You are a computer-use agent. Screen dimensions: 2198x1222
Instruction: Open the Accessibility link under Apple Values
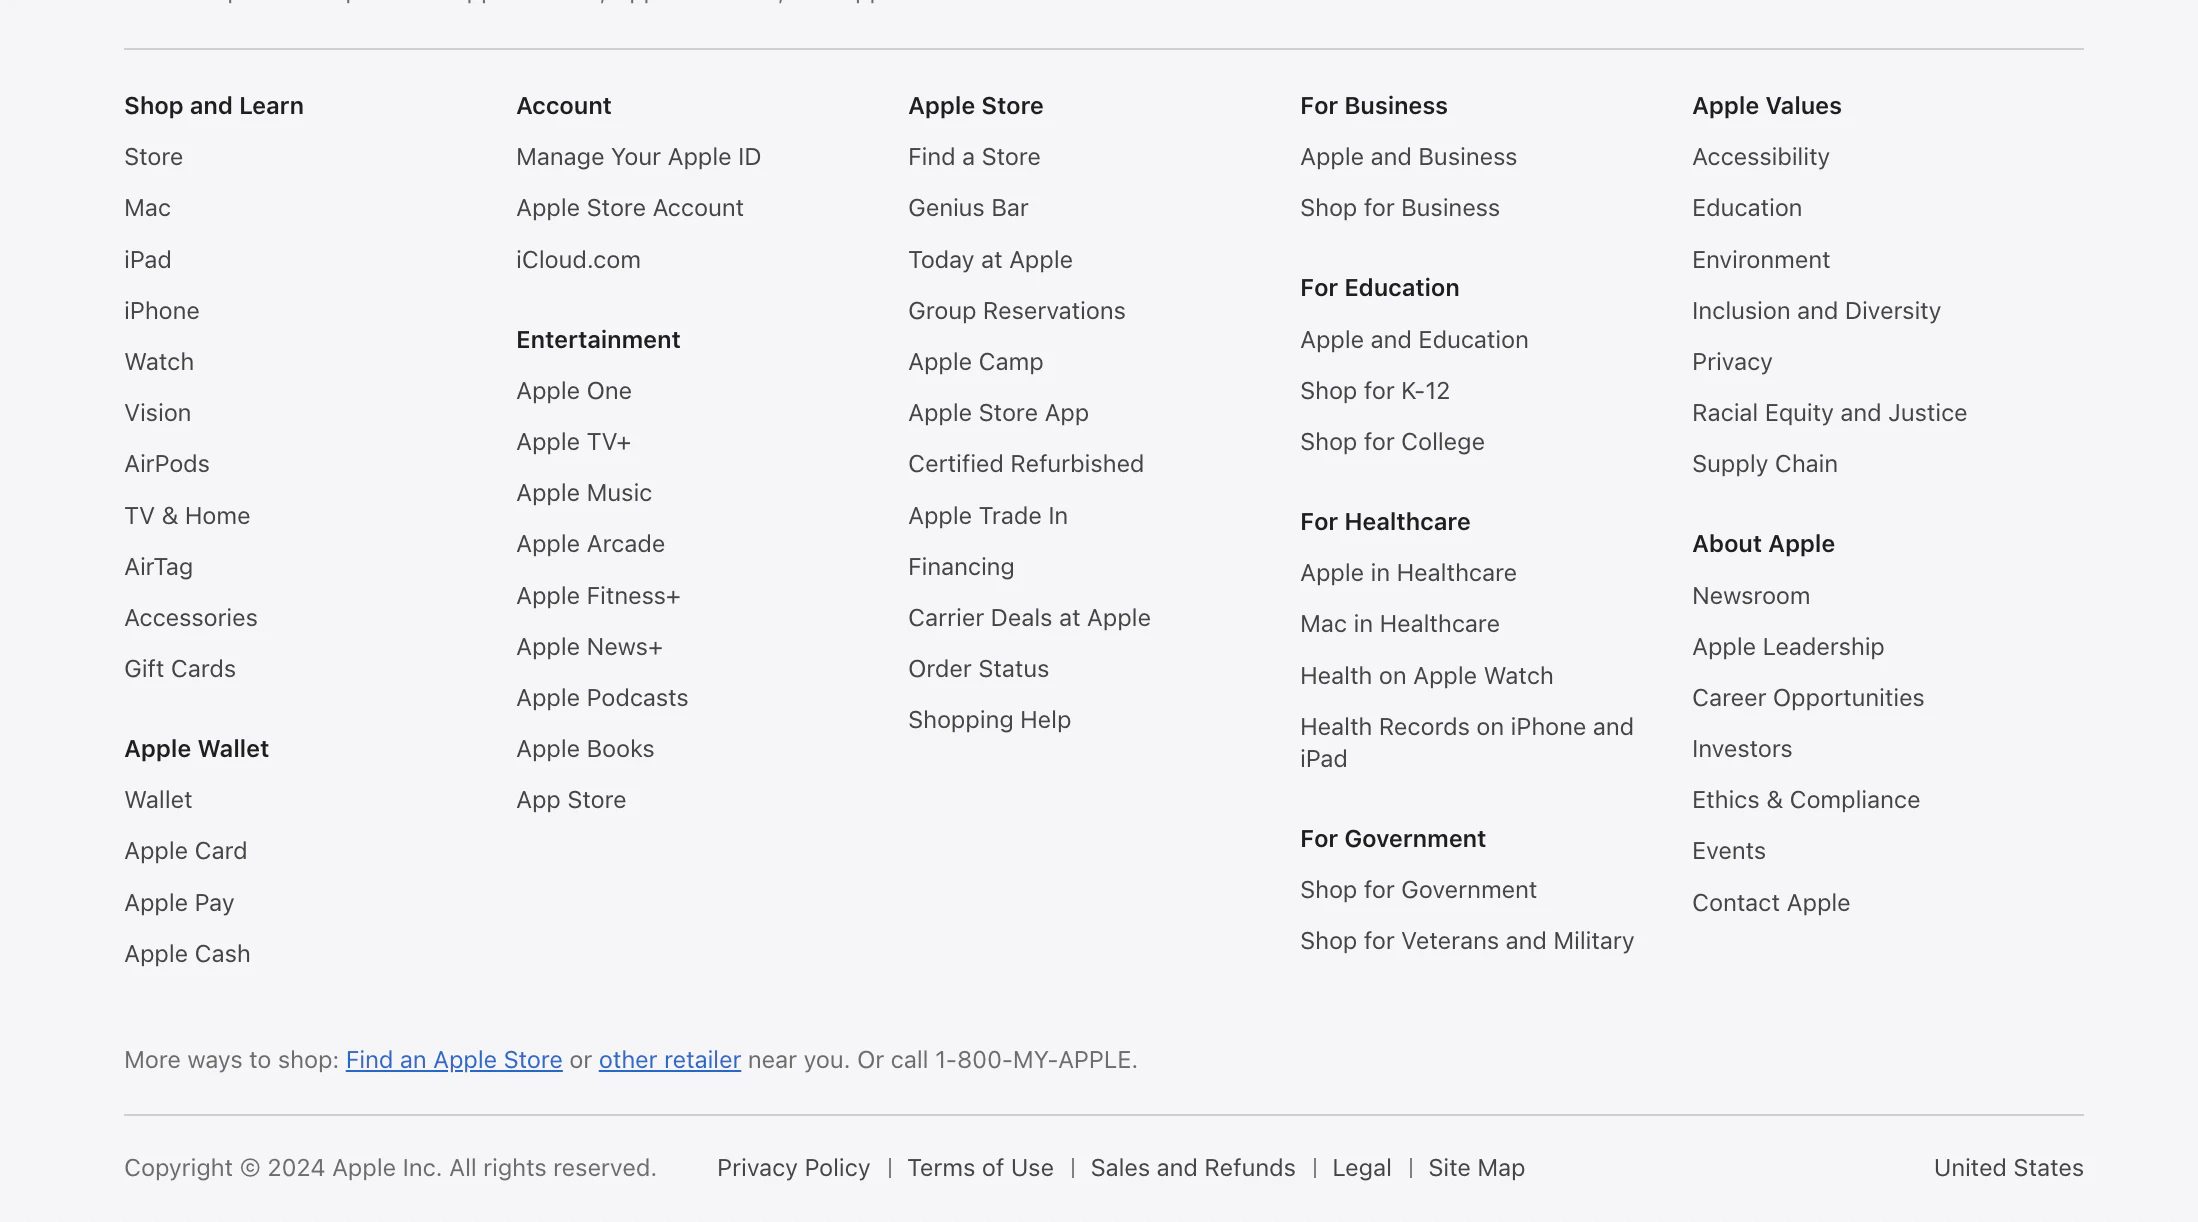pos(1760,157)
